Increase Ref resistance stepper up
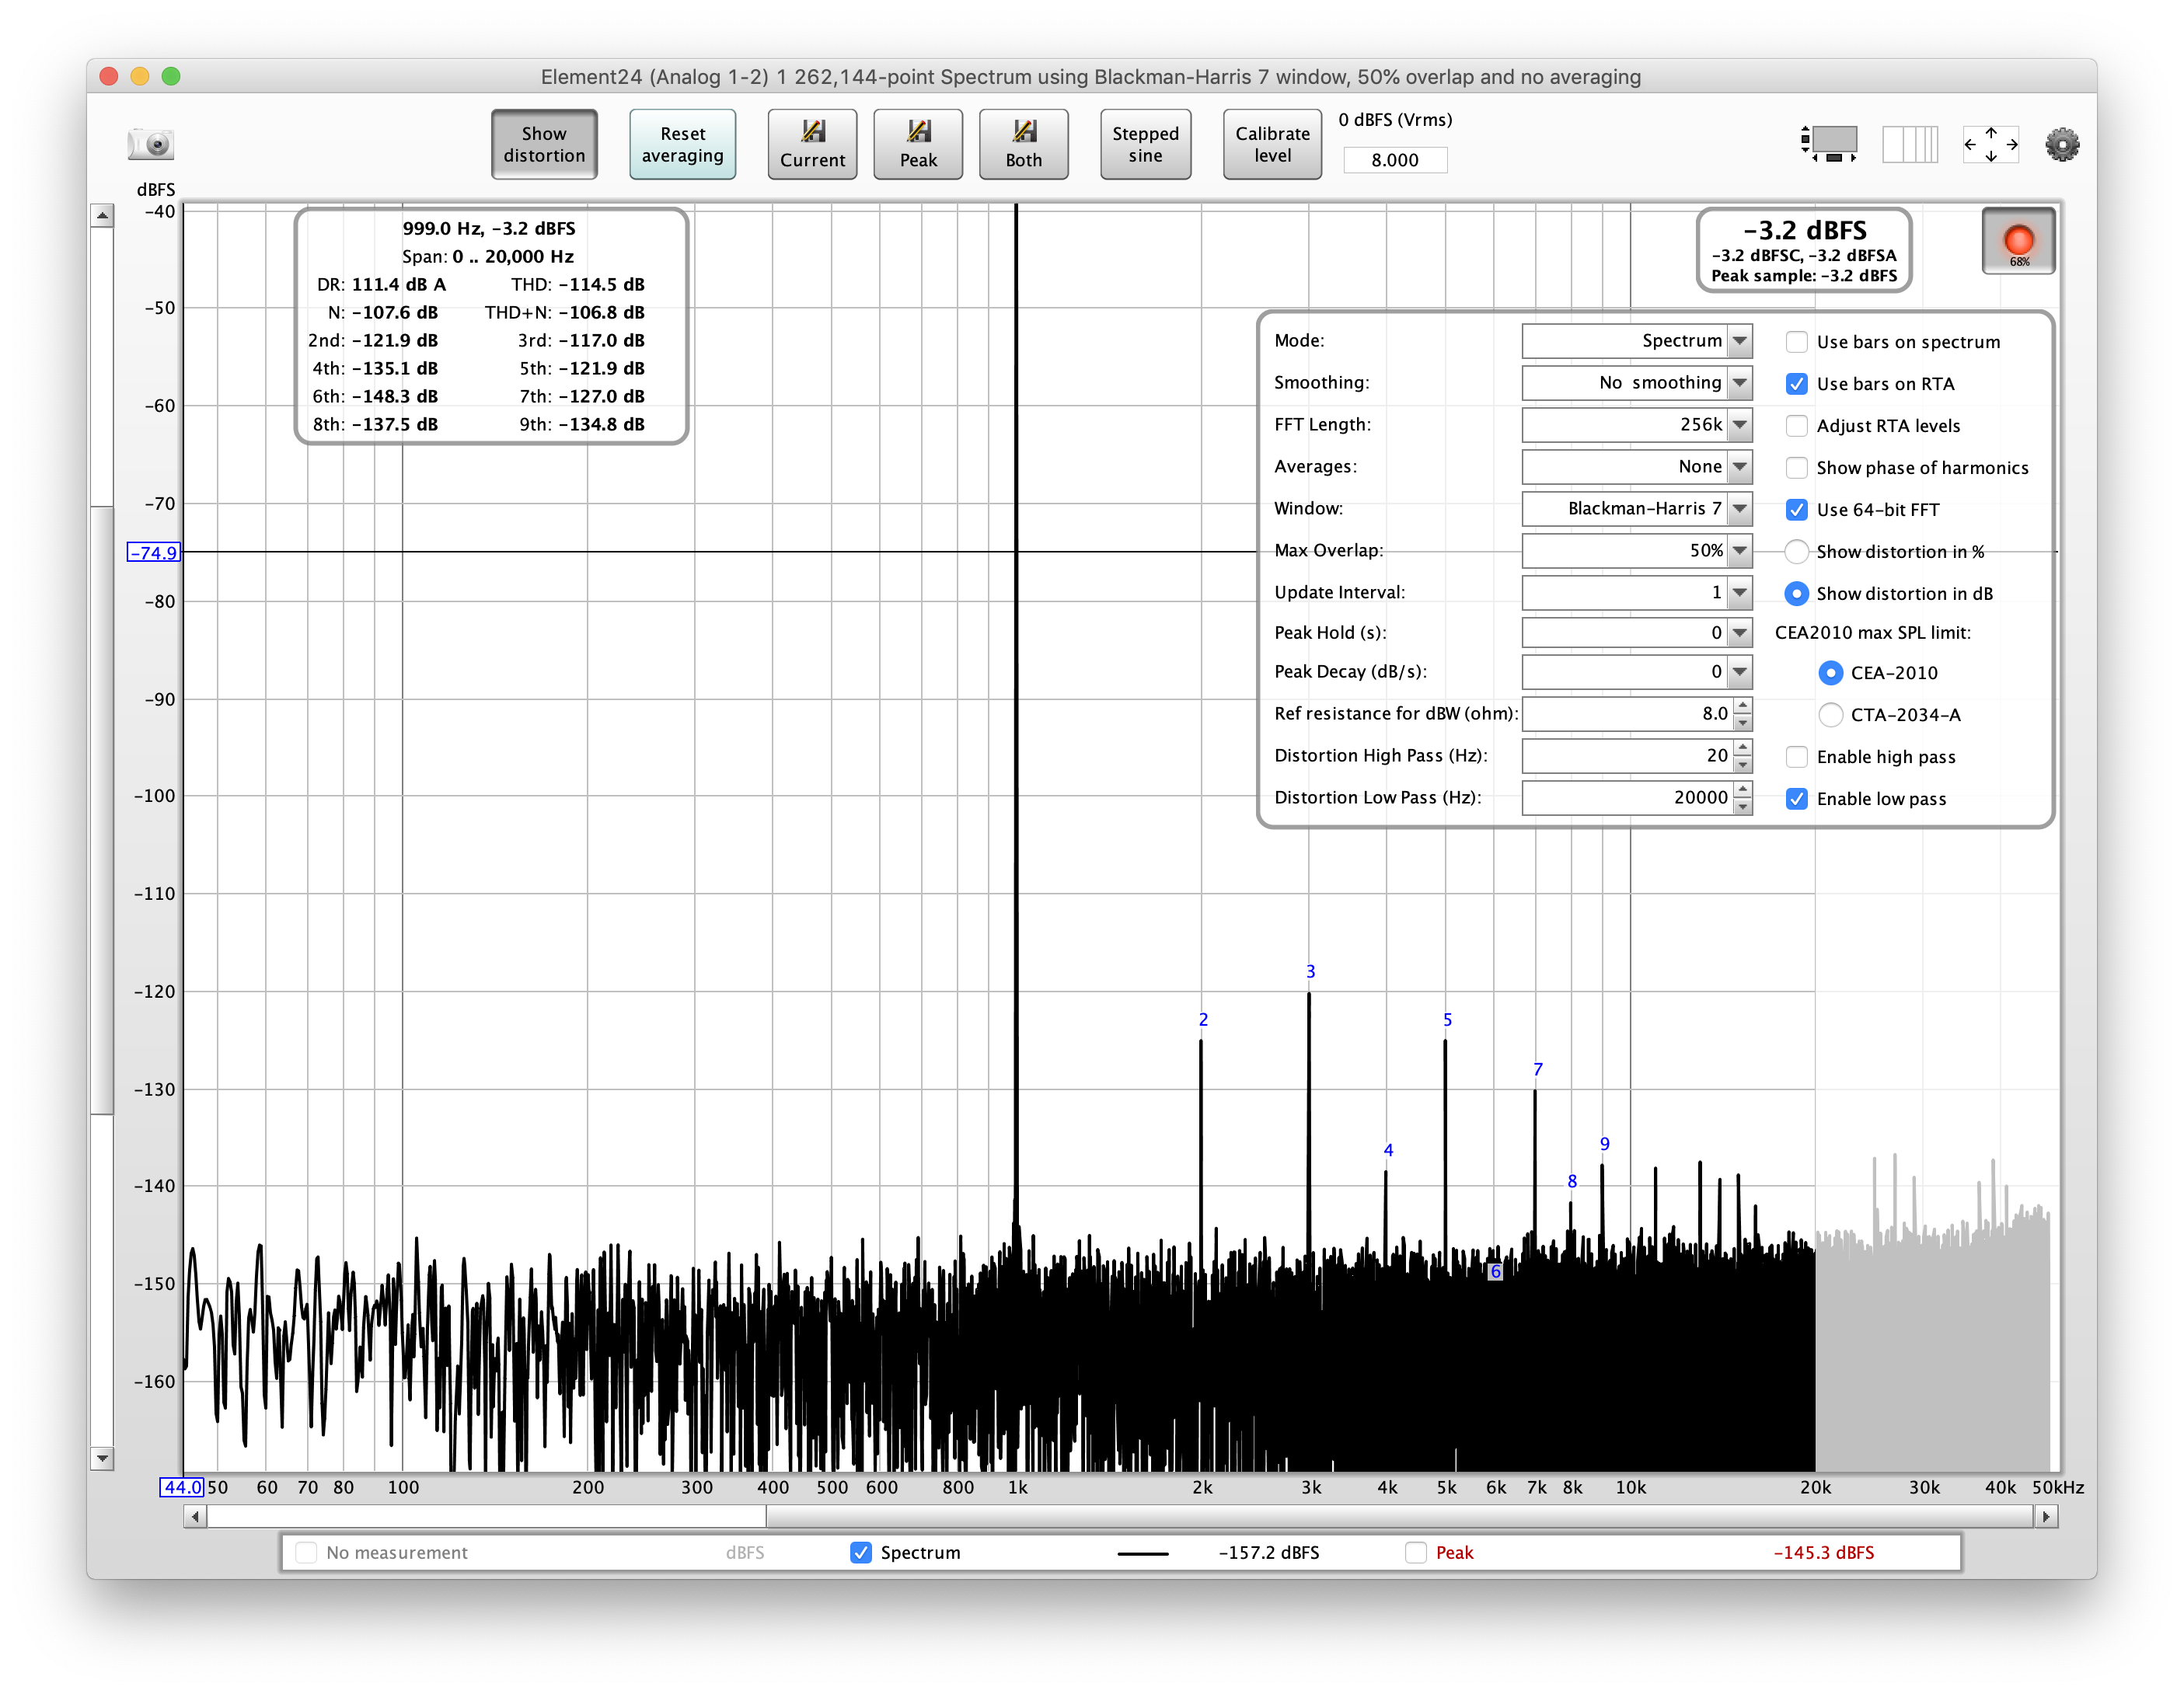This screenshot has height=1694, width=2184. tap(1743, 706)
